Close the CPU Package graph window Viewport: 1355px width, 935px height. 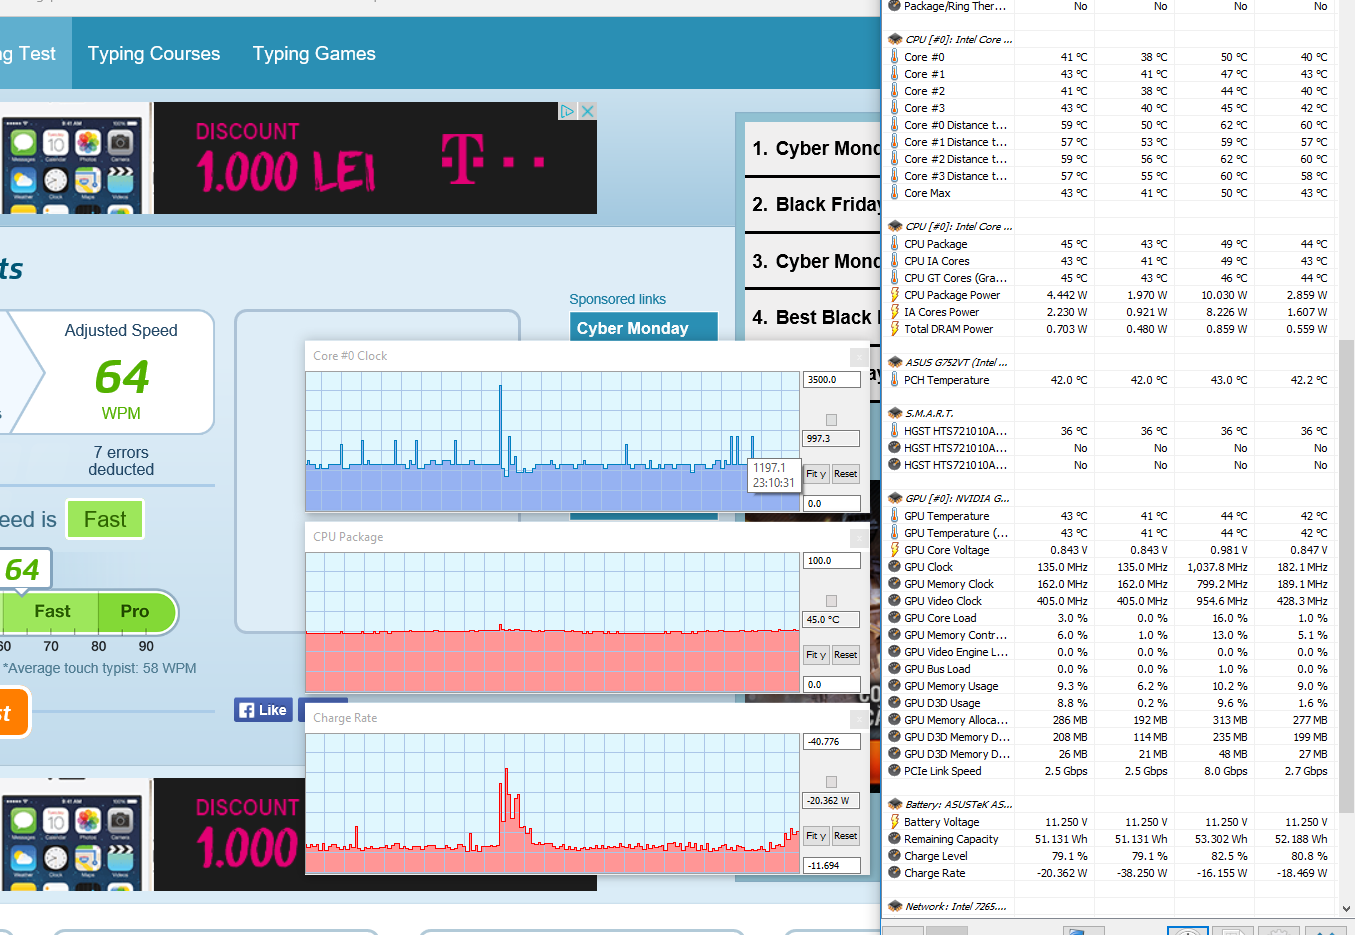(859, 538)
